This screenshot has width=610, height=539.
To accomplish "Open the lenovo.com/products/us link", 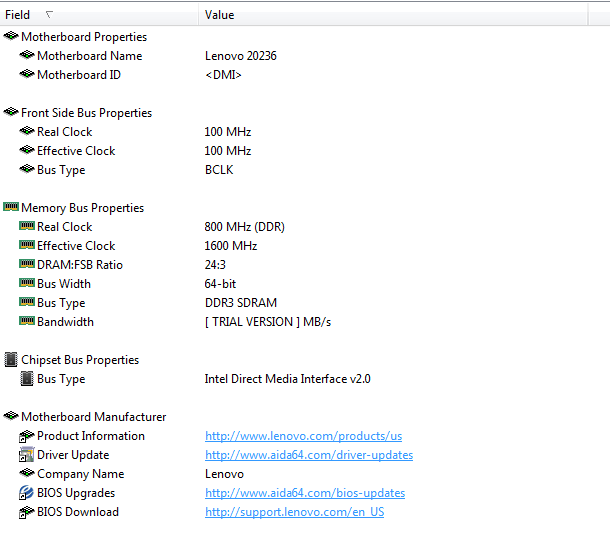I will coord(303,436).
